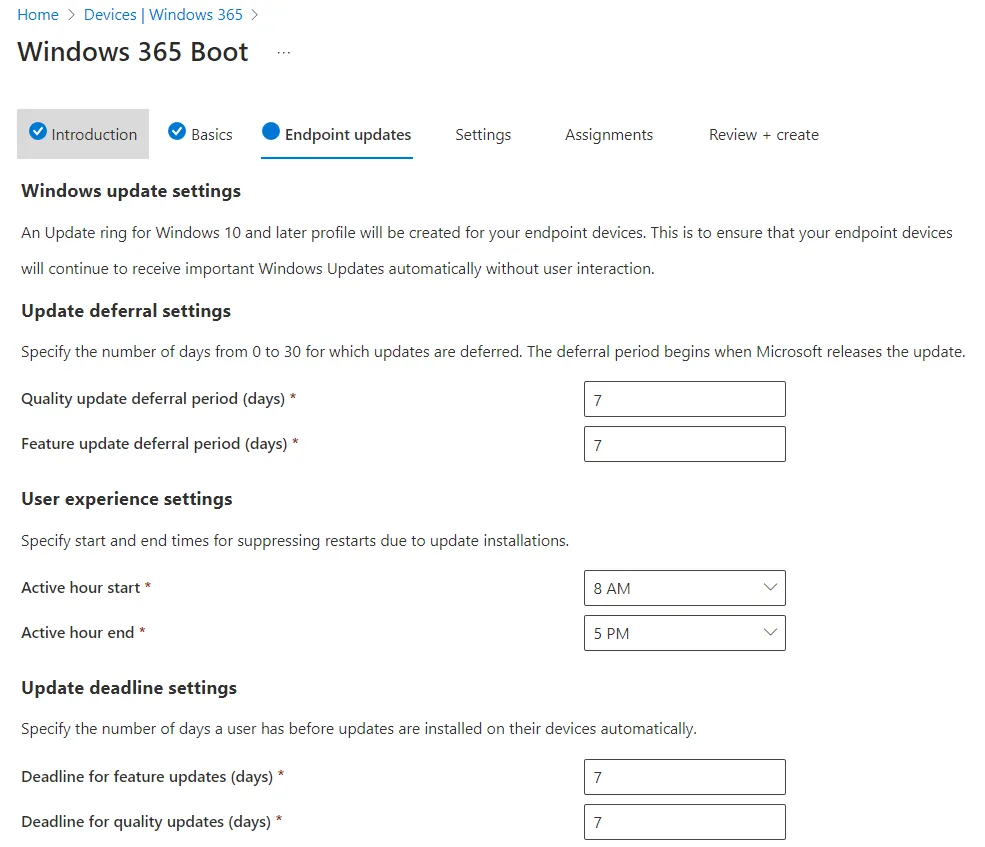Open the ellipsis menu beside Windows 365 Boot

(284, 53)
